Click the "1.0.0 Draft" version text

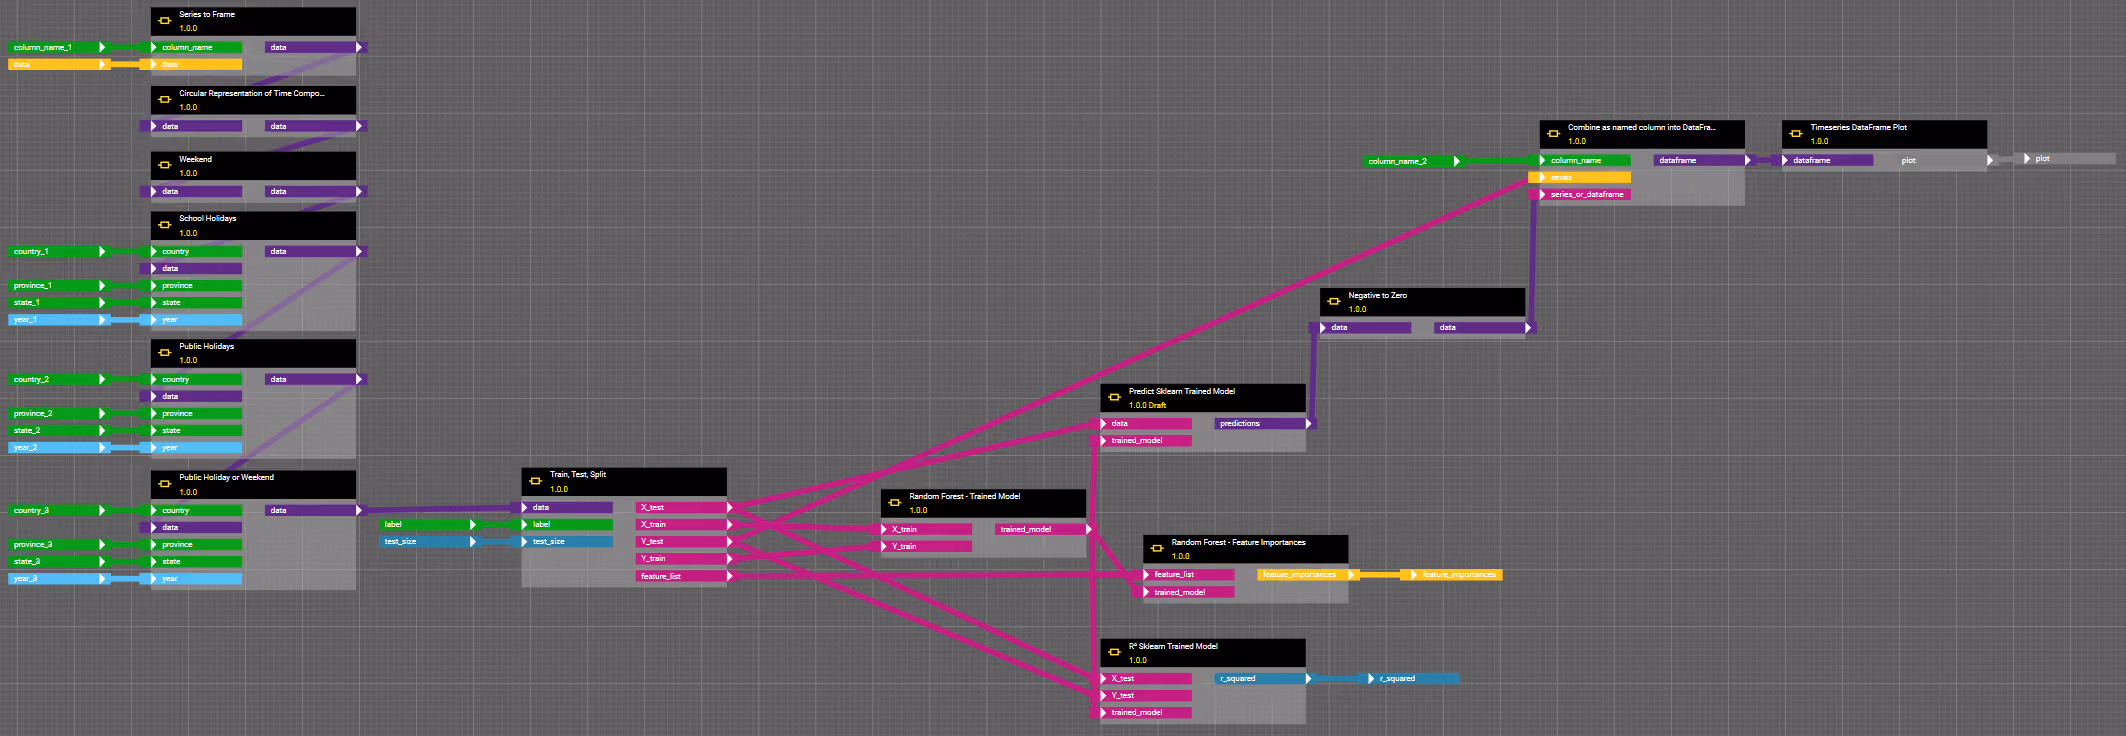pyautogui.click(x=1147, y=405)
